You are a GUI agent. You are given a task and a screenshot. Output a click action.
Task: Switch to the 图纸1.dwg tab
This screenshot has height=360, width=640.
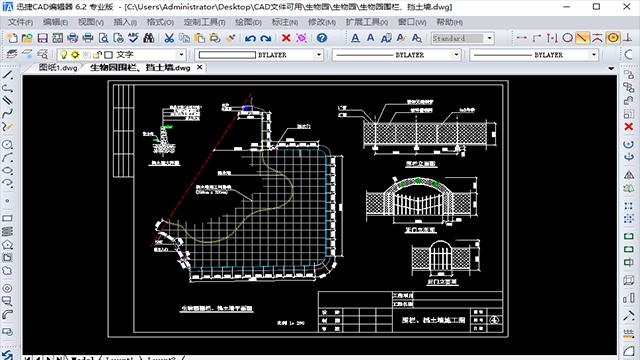pos(58,67)
